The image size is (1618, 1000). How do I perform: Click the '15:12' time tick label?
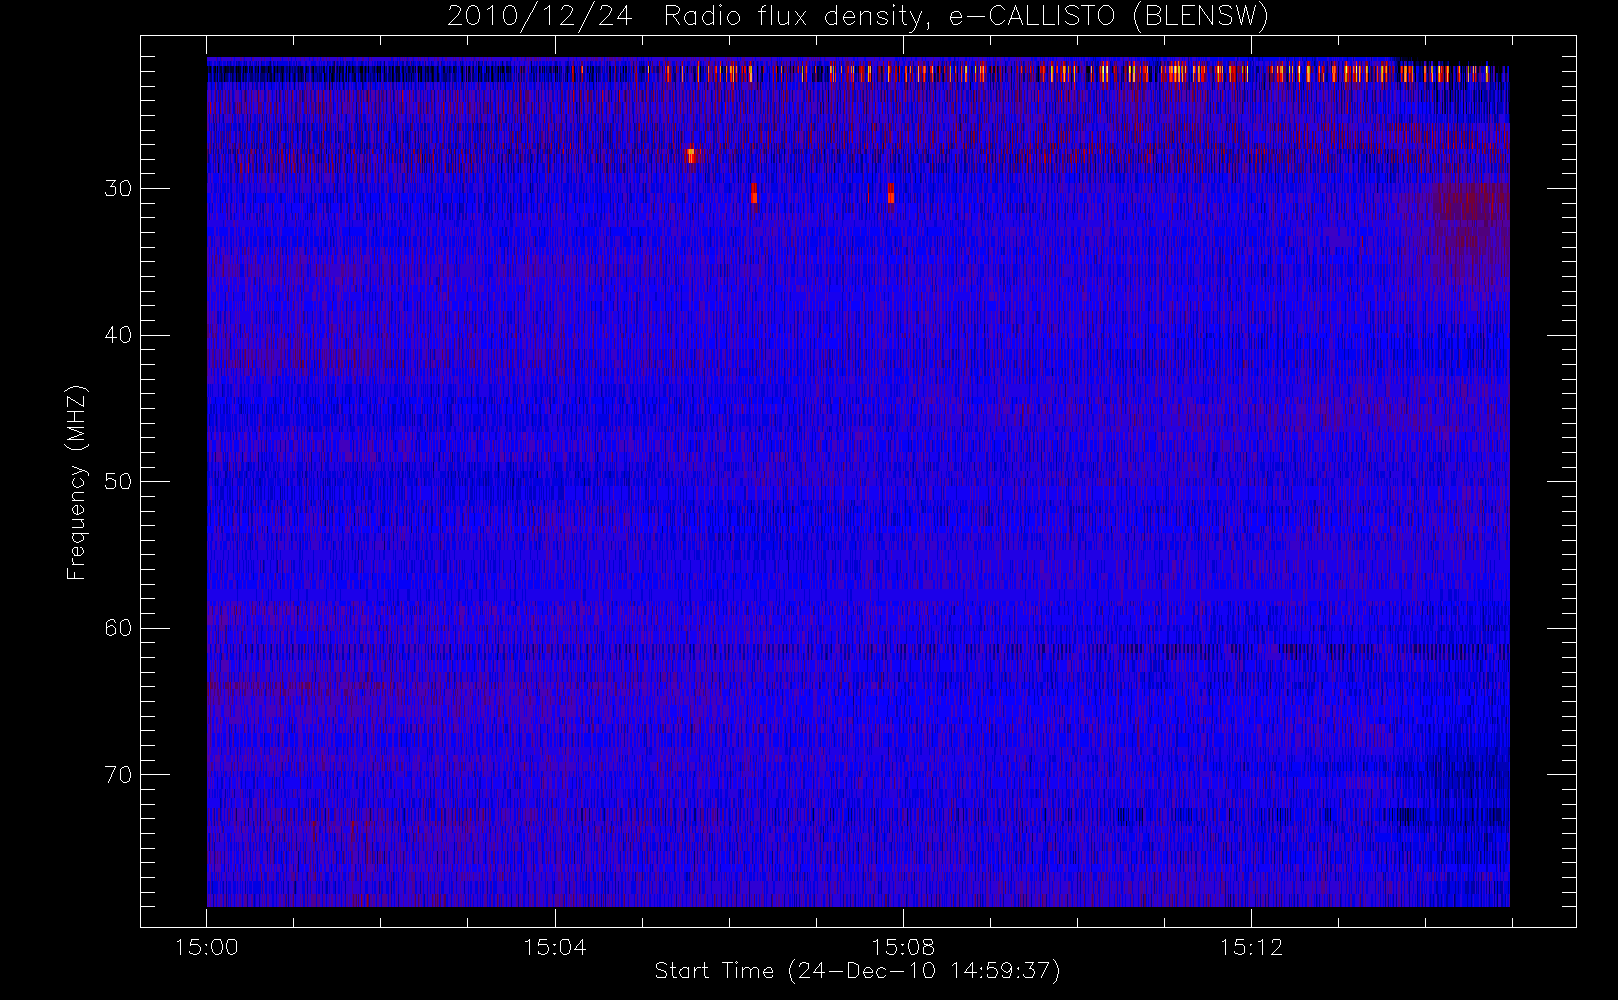[x=1251, y=947]
